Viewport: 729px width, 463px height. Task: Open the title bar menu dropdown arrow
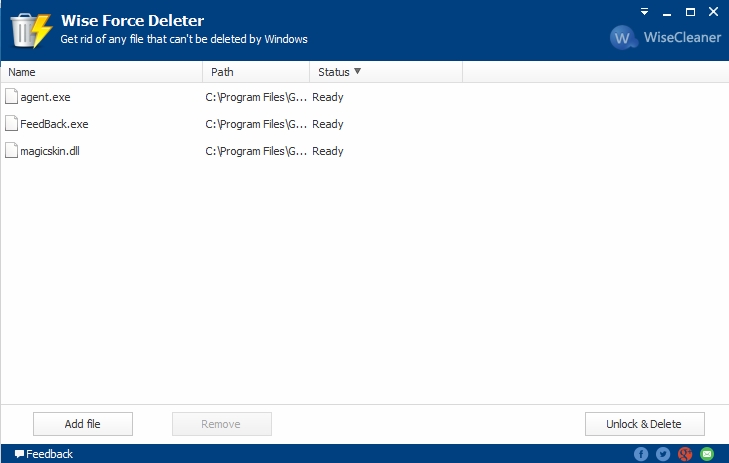point(644,12)
